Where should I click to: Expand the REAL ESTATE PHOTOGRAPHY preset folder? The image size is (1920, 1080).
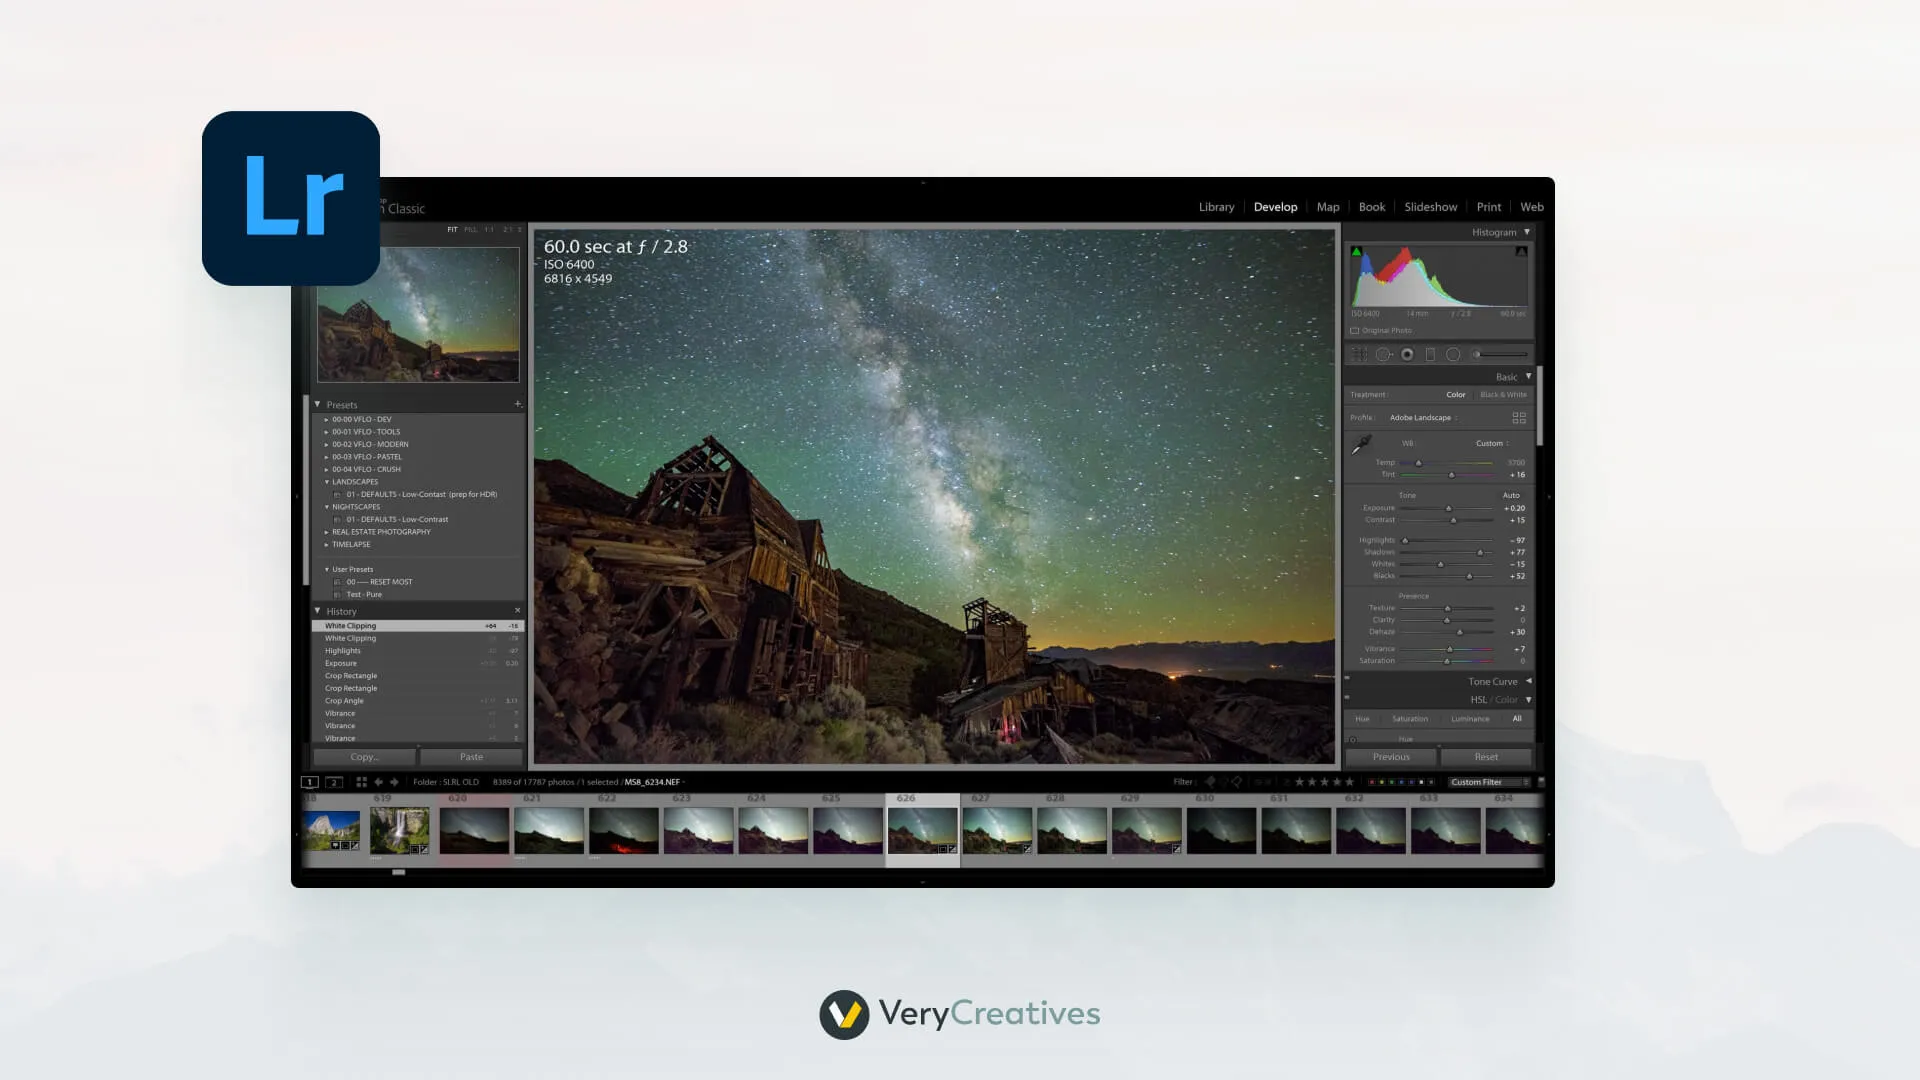[326, 532]
